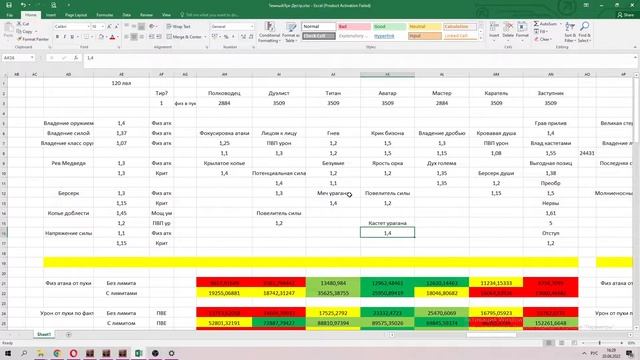The height and width of the screenshot is (360, 640).
Task: Apply red font color
Action: pos(112,37)
